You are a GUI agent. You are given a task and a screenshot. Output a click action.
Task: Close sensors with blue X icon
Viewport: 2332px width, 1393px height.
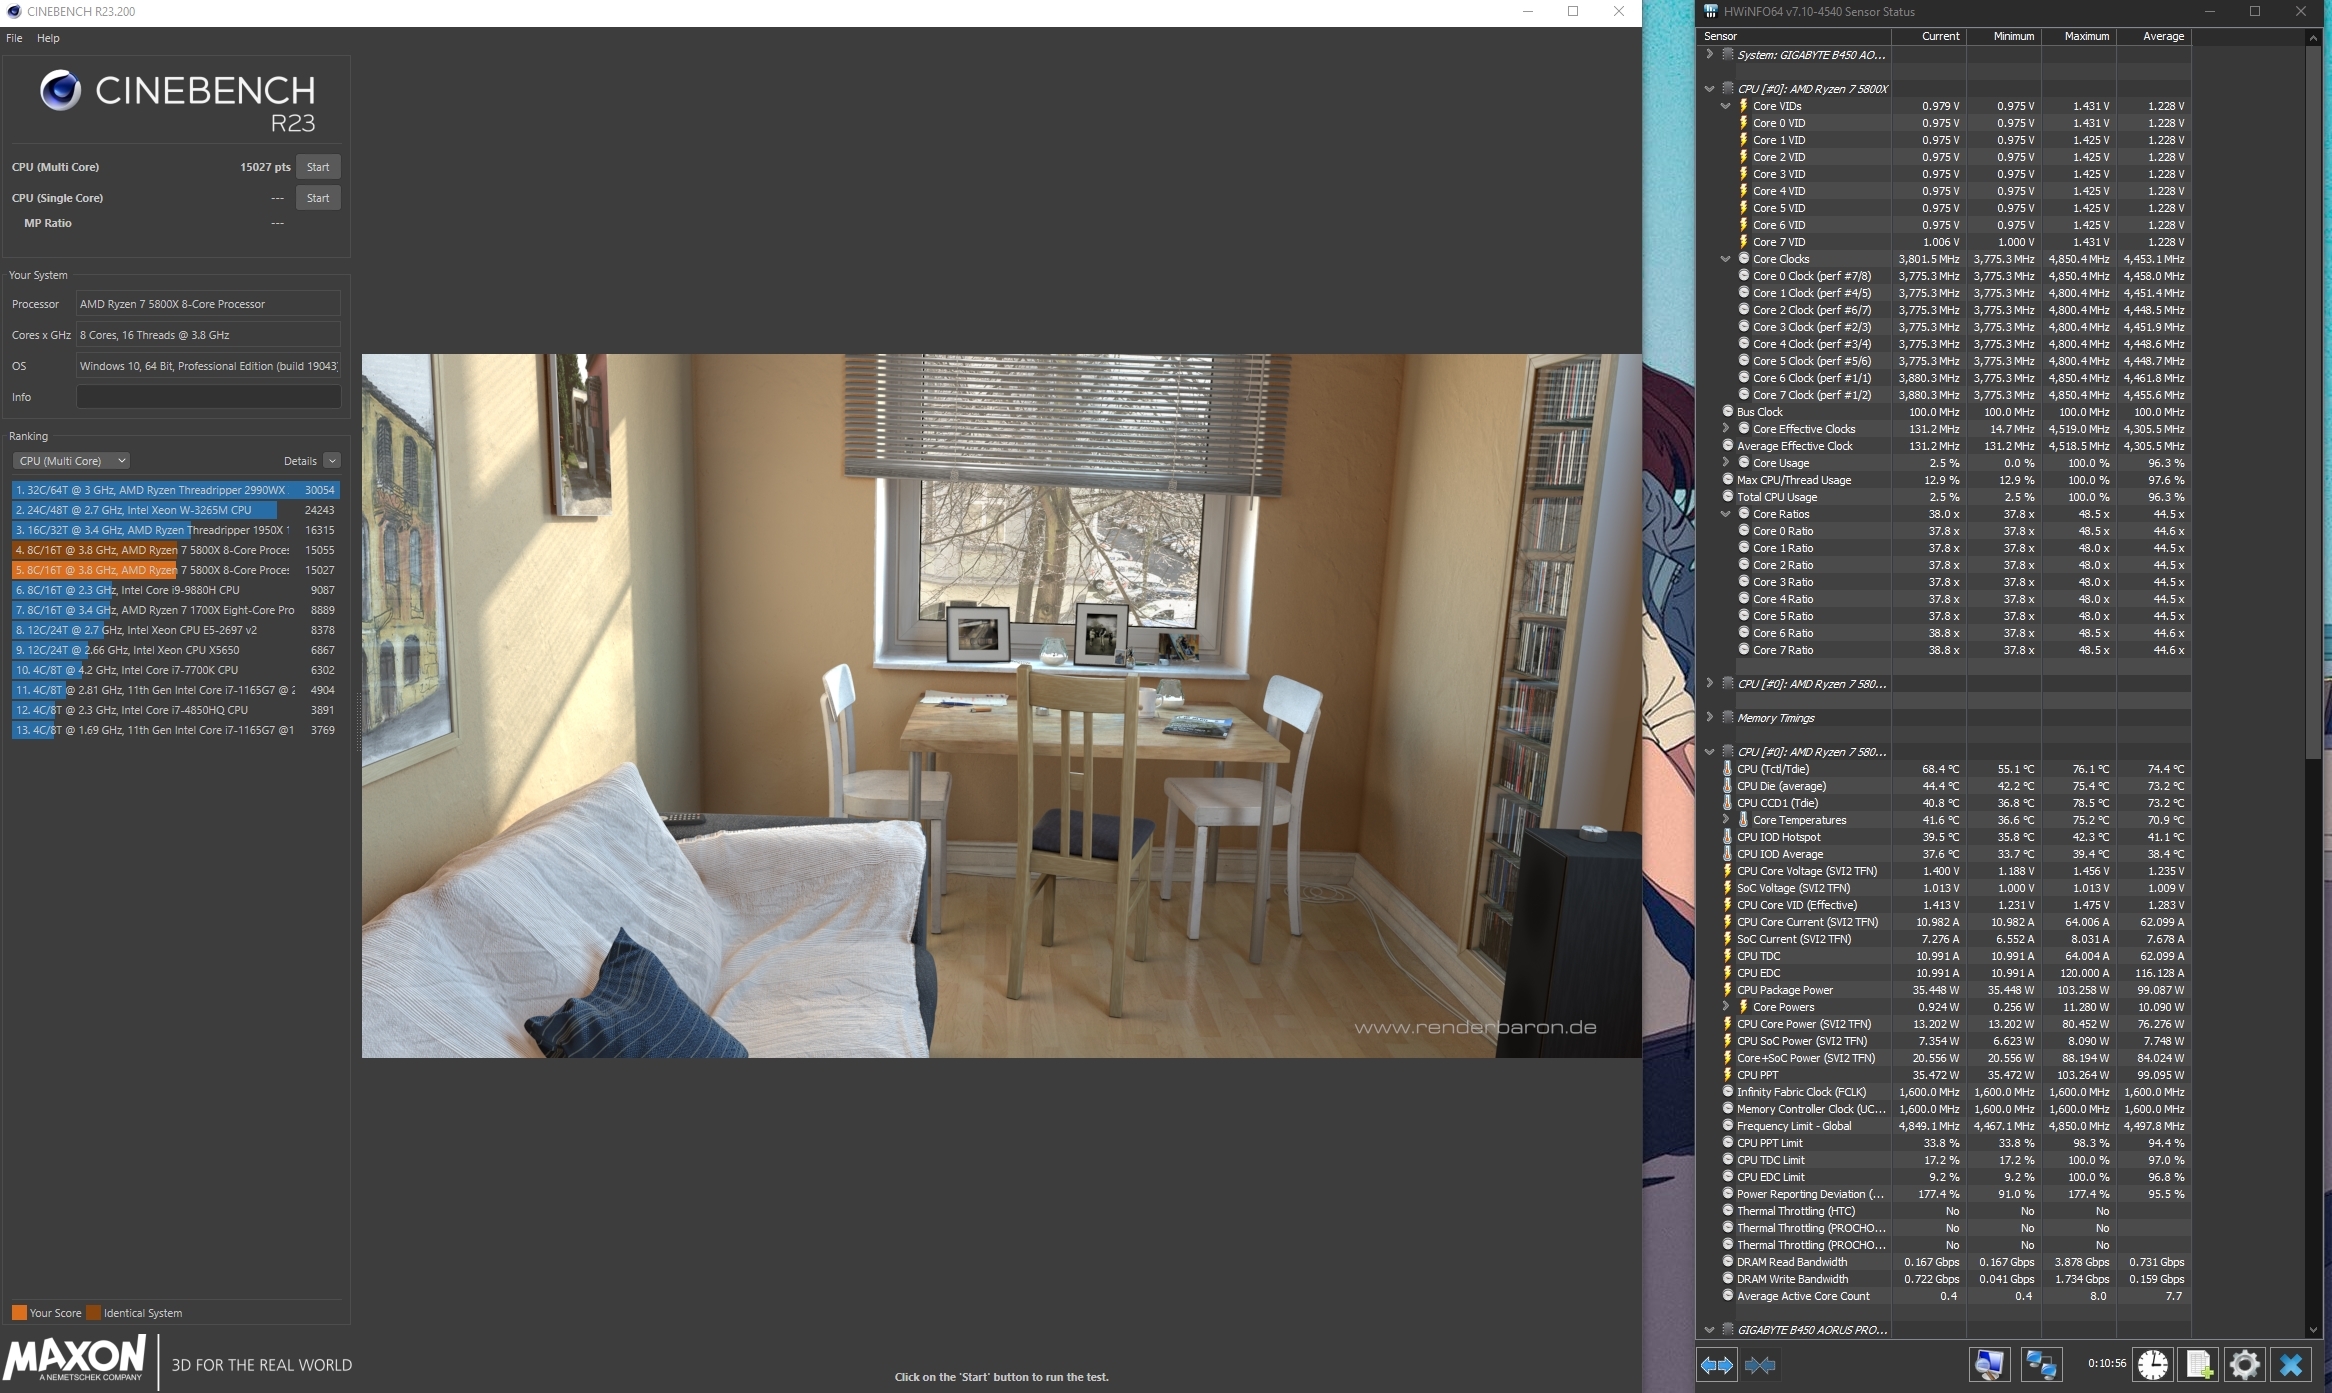pos(2291,1365)
